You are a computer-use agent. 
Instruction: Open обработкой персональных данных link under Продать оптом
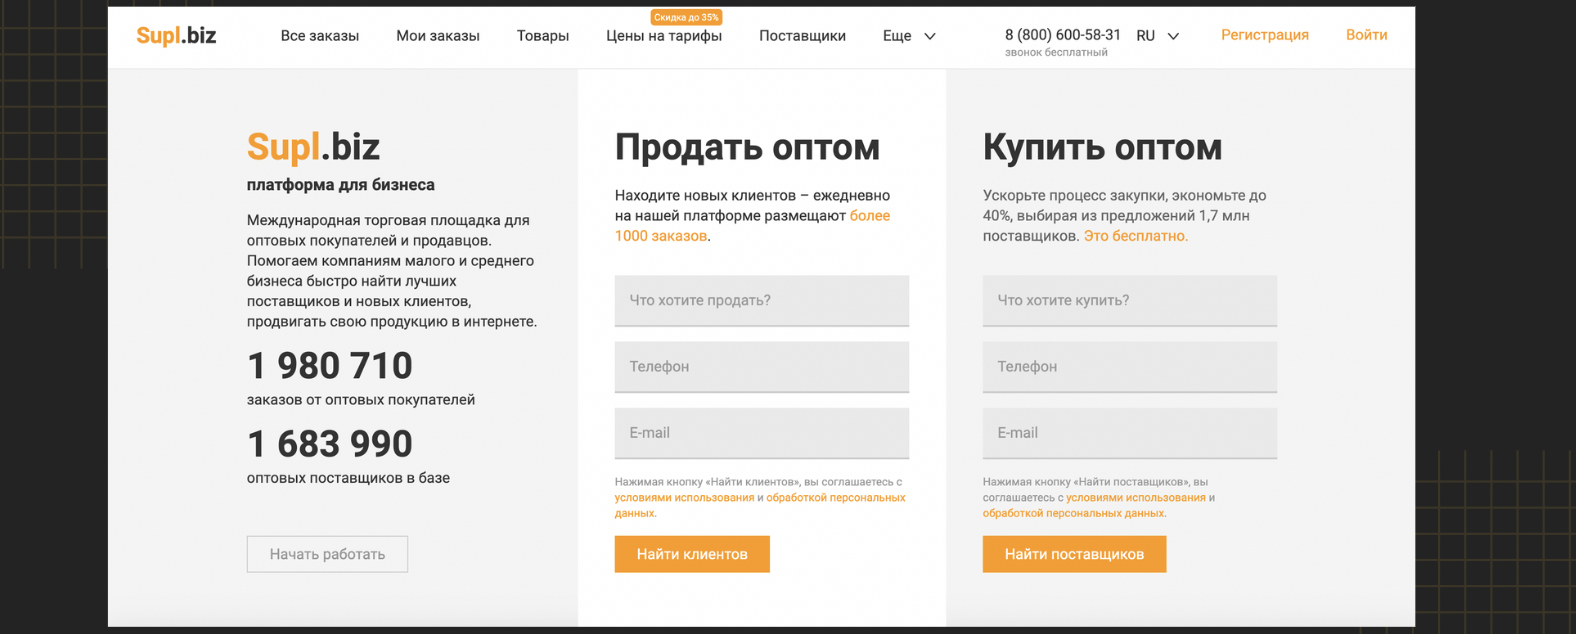click(760, 505)
